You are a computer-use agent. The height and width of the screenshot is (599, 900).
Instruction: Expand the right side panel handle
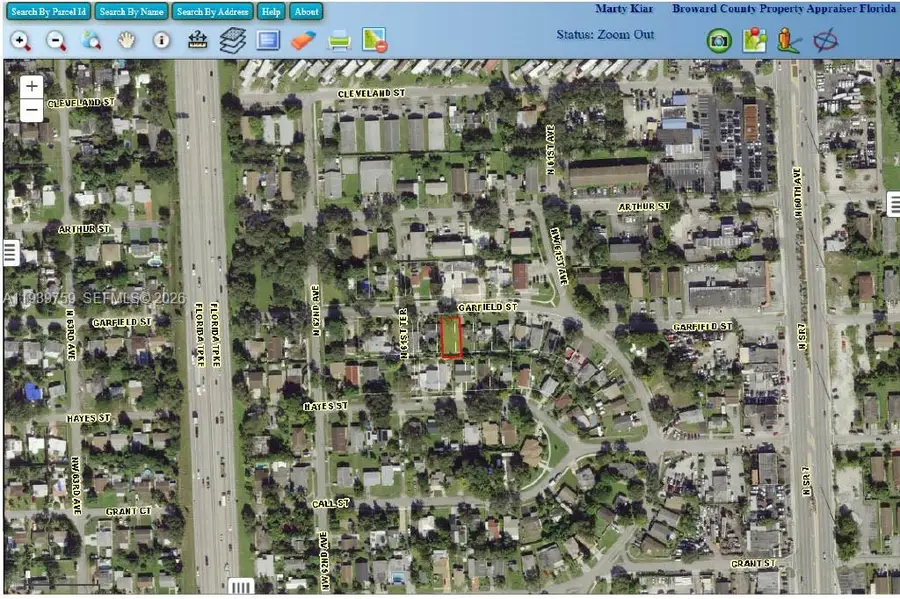click(x=893, y=203)
